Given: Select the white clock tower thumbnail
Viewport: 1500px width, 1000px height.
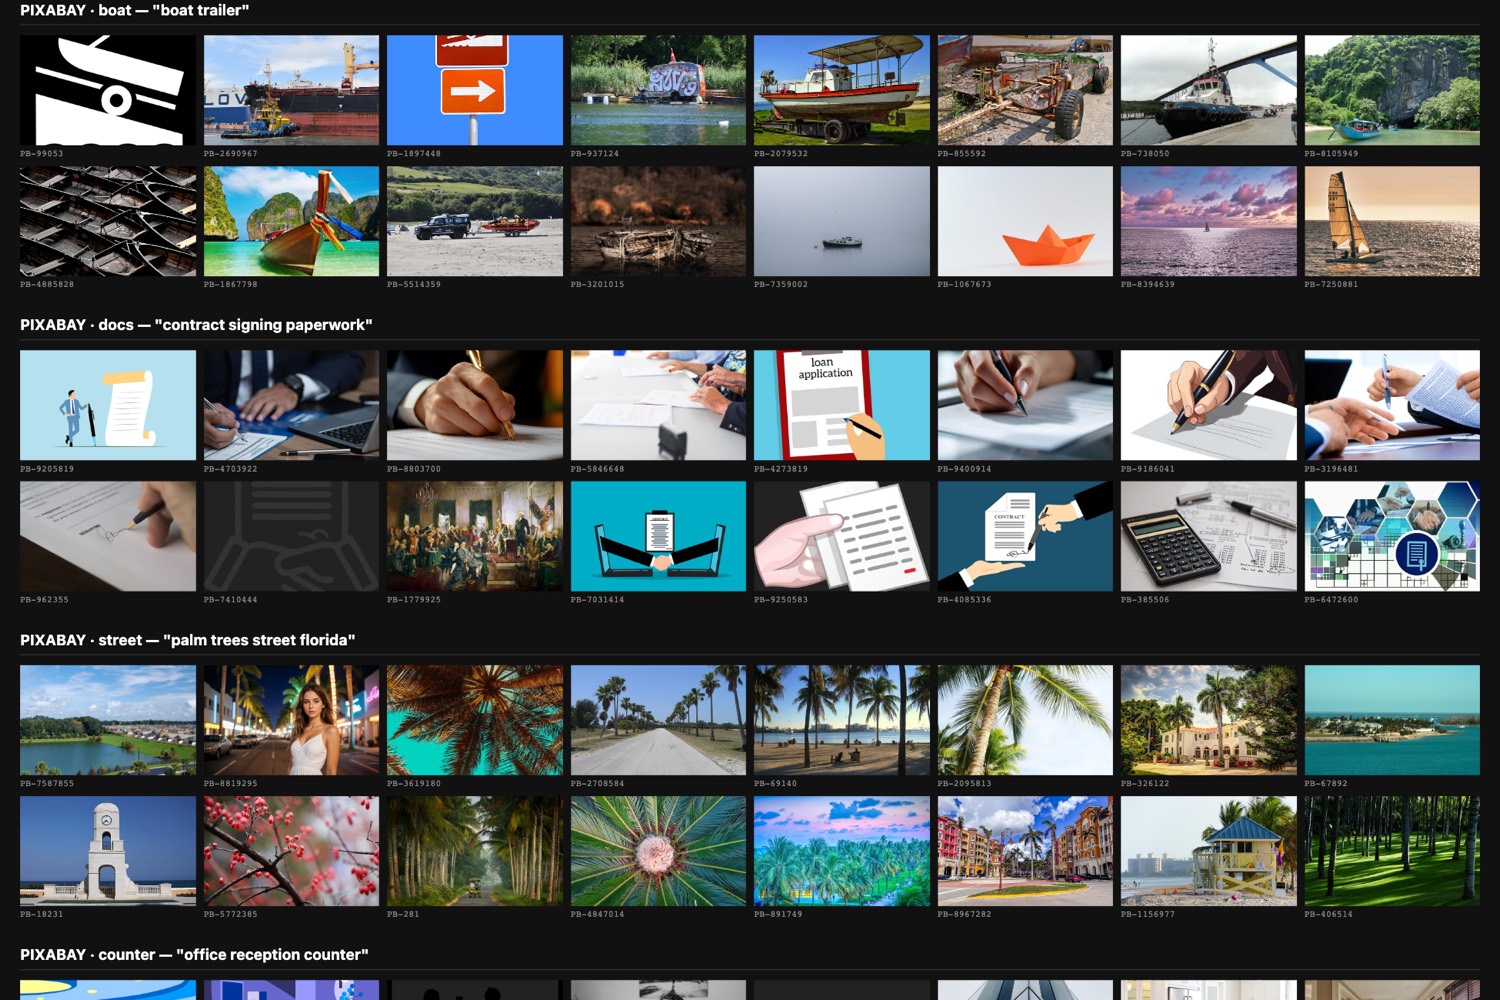Looking at the screenshot, I should [108, 851].
